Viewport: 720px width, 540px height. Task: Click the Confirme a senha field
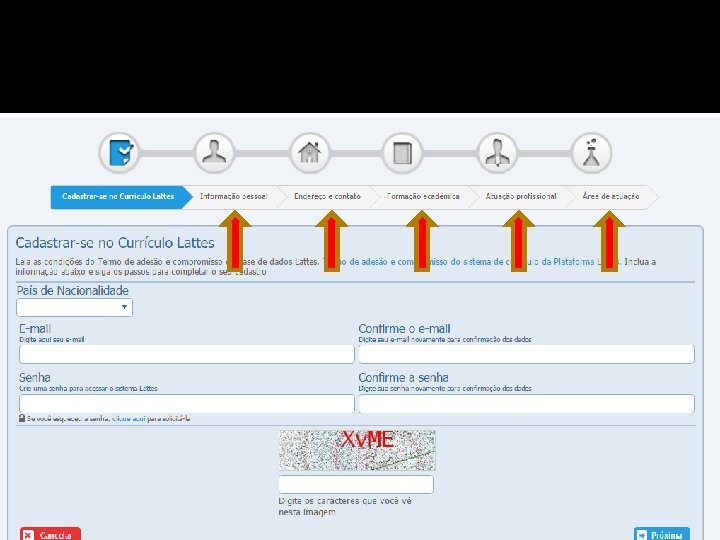click(x=526, y=404)
